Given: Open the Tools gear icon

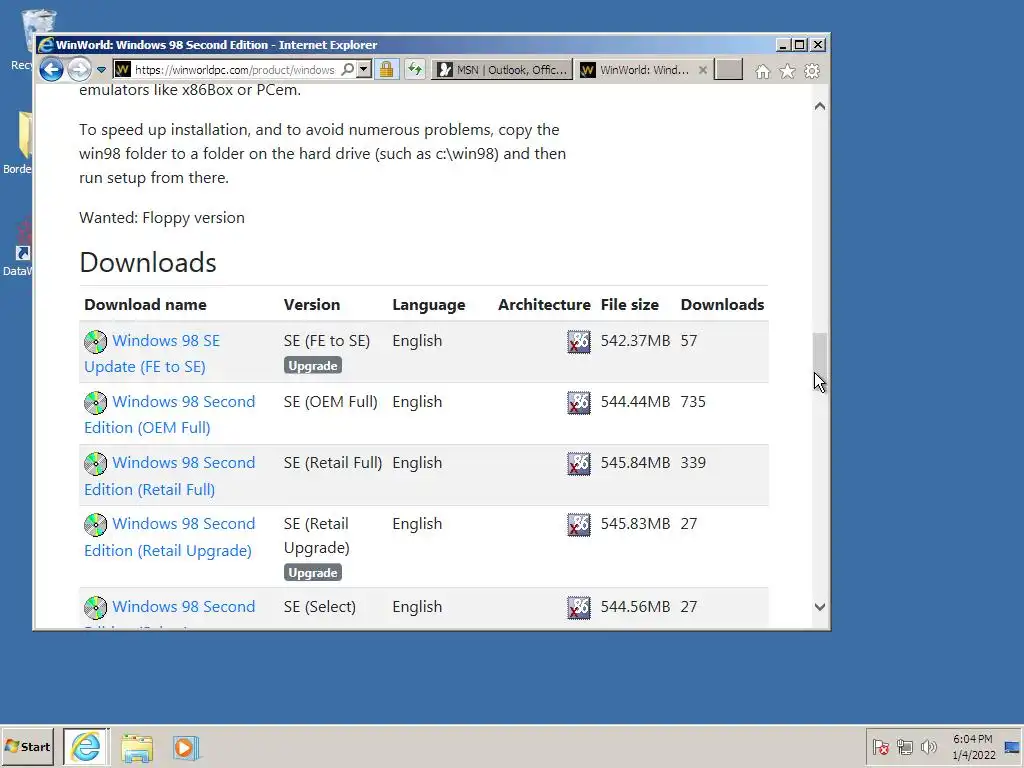Looking at the screenshot, I should pyautogui.click(x=812, y=71).
